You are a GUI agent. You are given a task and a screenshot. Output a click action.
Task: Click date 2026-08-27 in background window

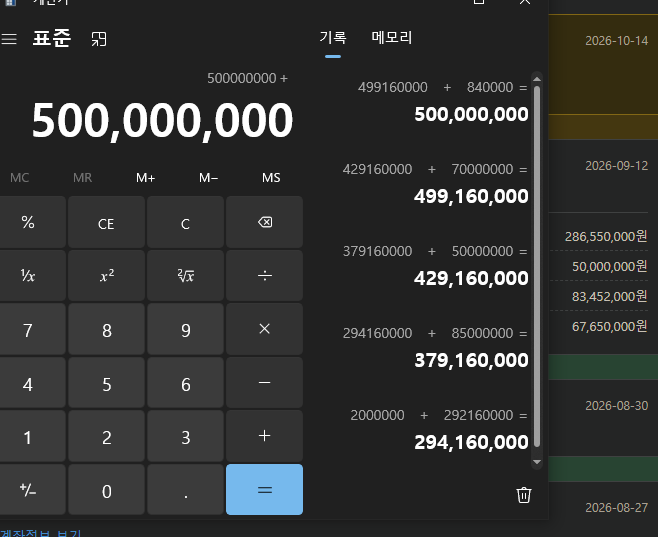pos(616,508)
